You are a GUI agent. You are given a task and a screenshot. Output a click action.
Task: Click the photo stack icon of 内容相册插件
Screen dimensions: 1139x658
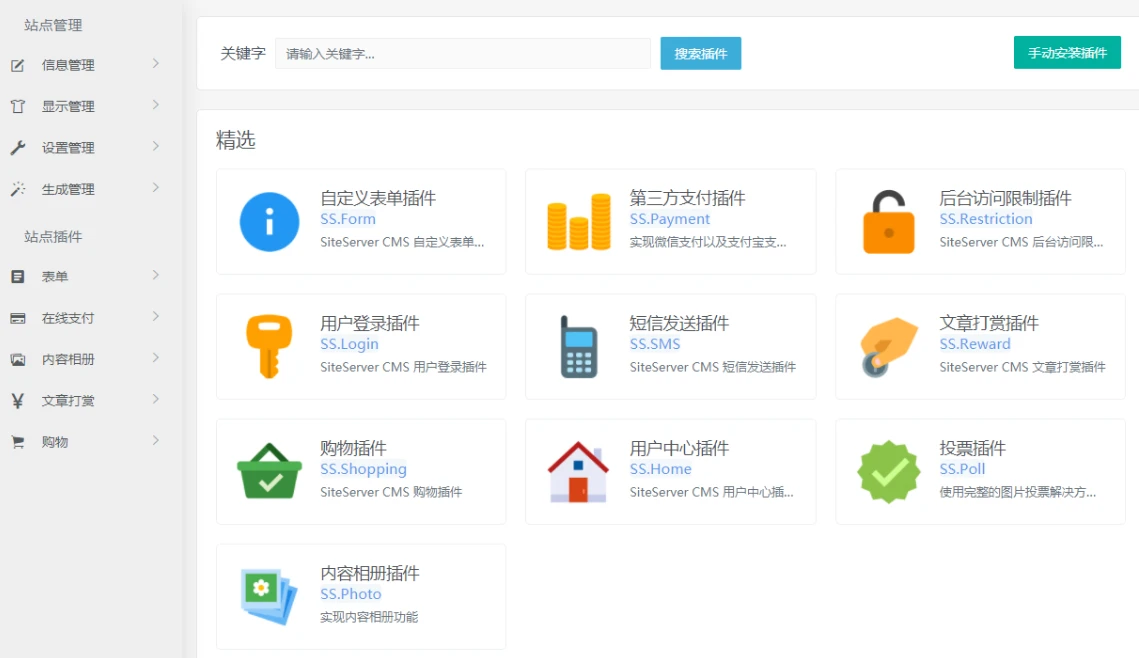[x=269, y=596]
